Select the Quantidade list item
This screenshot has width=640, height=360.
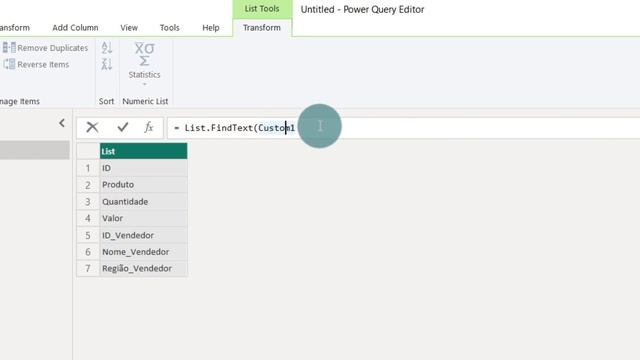pyautogui.click(x=144, y=202)
